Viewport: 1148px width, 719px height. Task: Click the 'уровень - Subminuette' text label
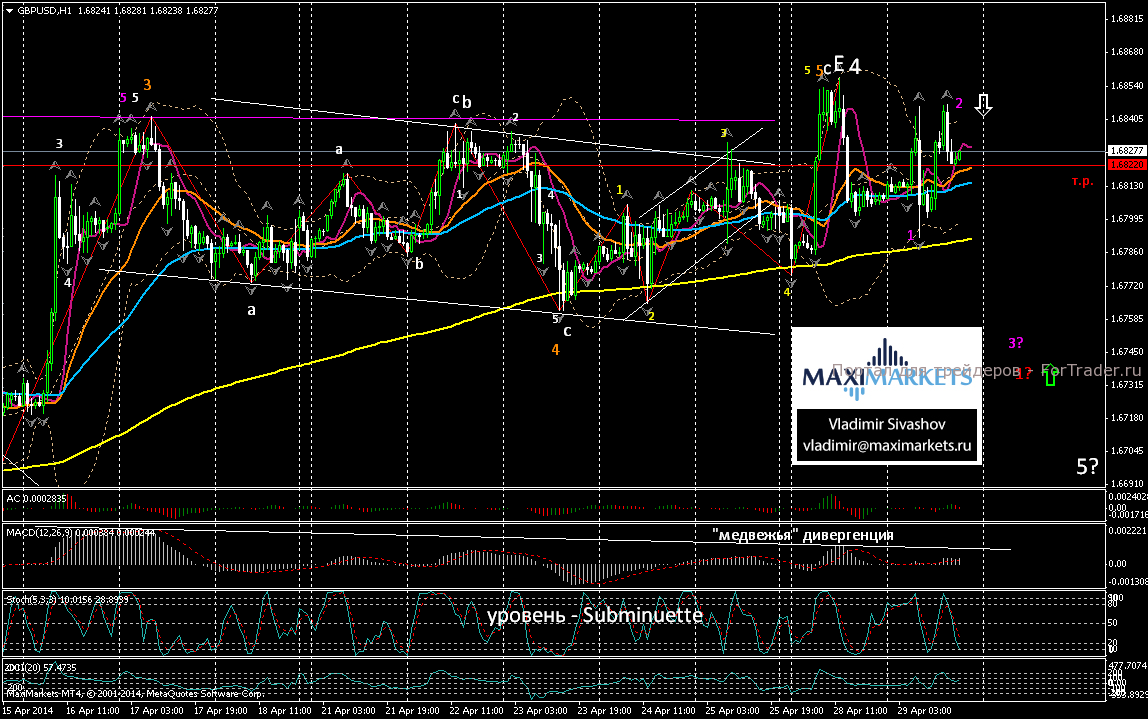[595, 615]
